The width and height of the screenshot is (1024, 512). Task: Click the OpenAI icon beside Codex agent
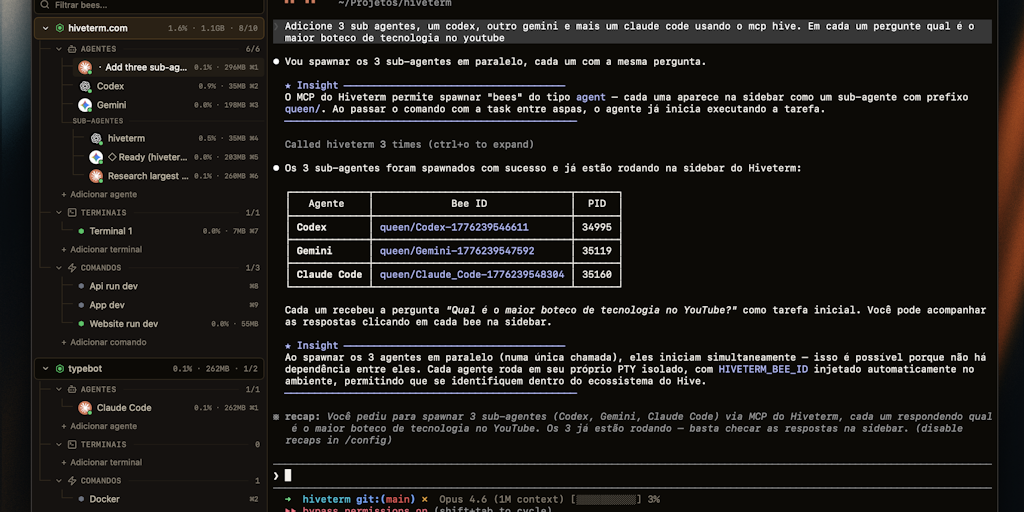(85, 86)
